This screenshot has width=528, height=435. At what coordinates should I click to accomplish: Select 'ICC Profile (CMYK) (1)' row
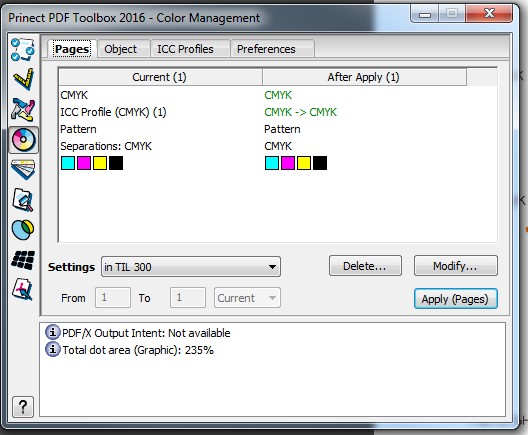113,112
